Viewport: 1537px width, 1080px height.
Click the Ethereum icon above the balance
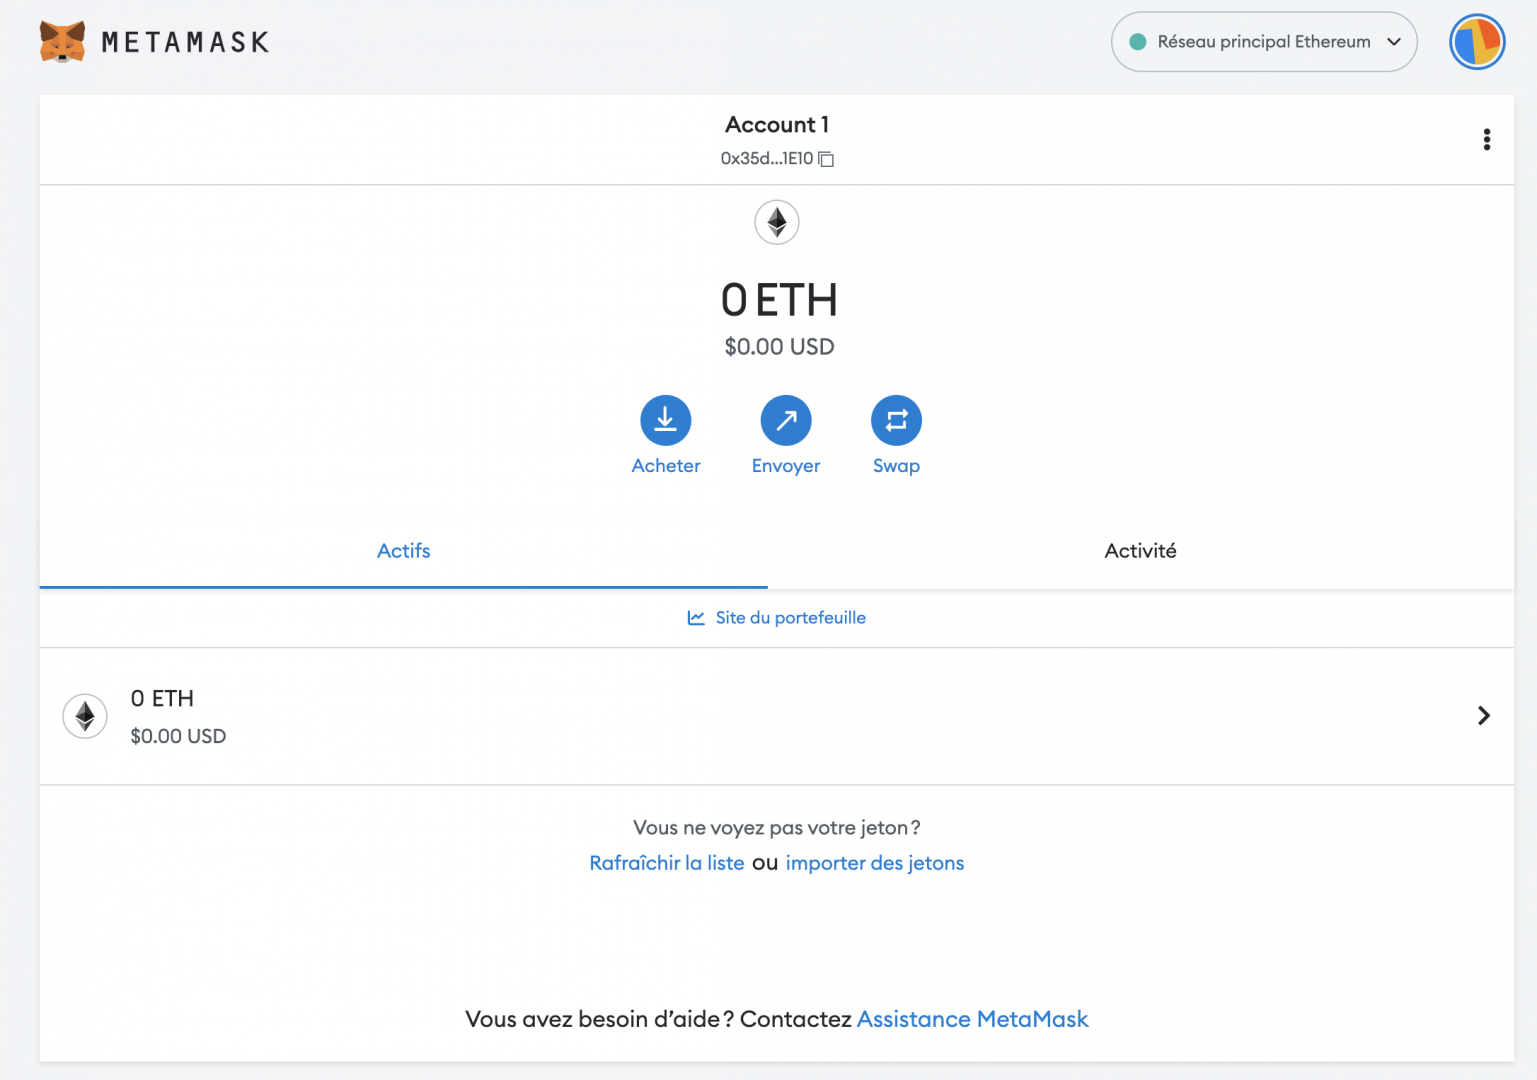click(x=777, y=222)
